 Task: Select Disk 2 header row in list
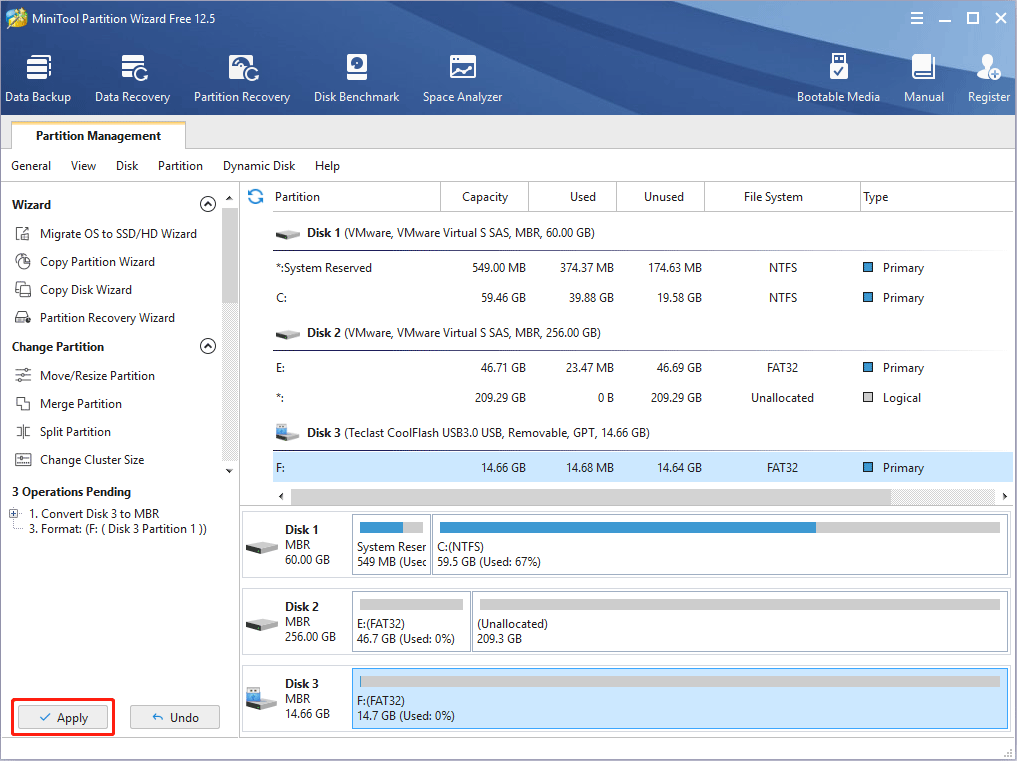click(x=642, y=333)
